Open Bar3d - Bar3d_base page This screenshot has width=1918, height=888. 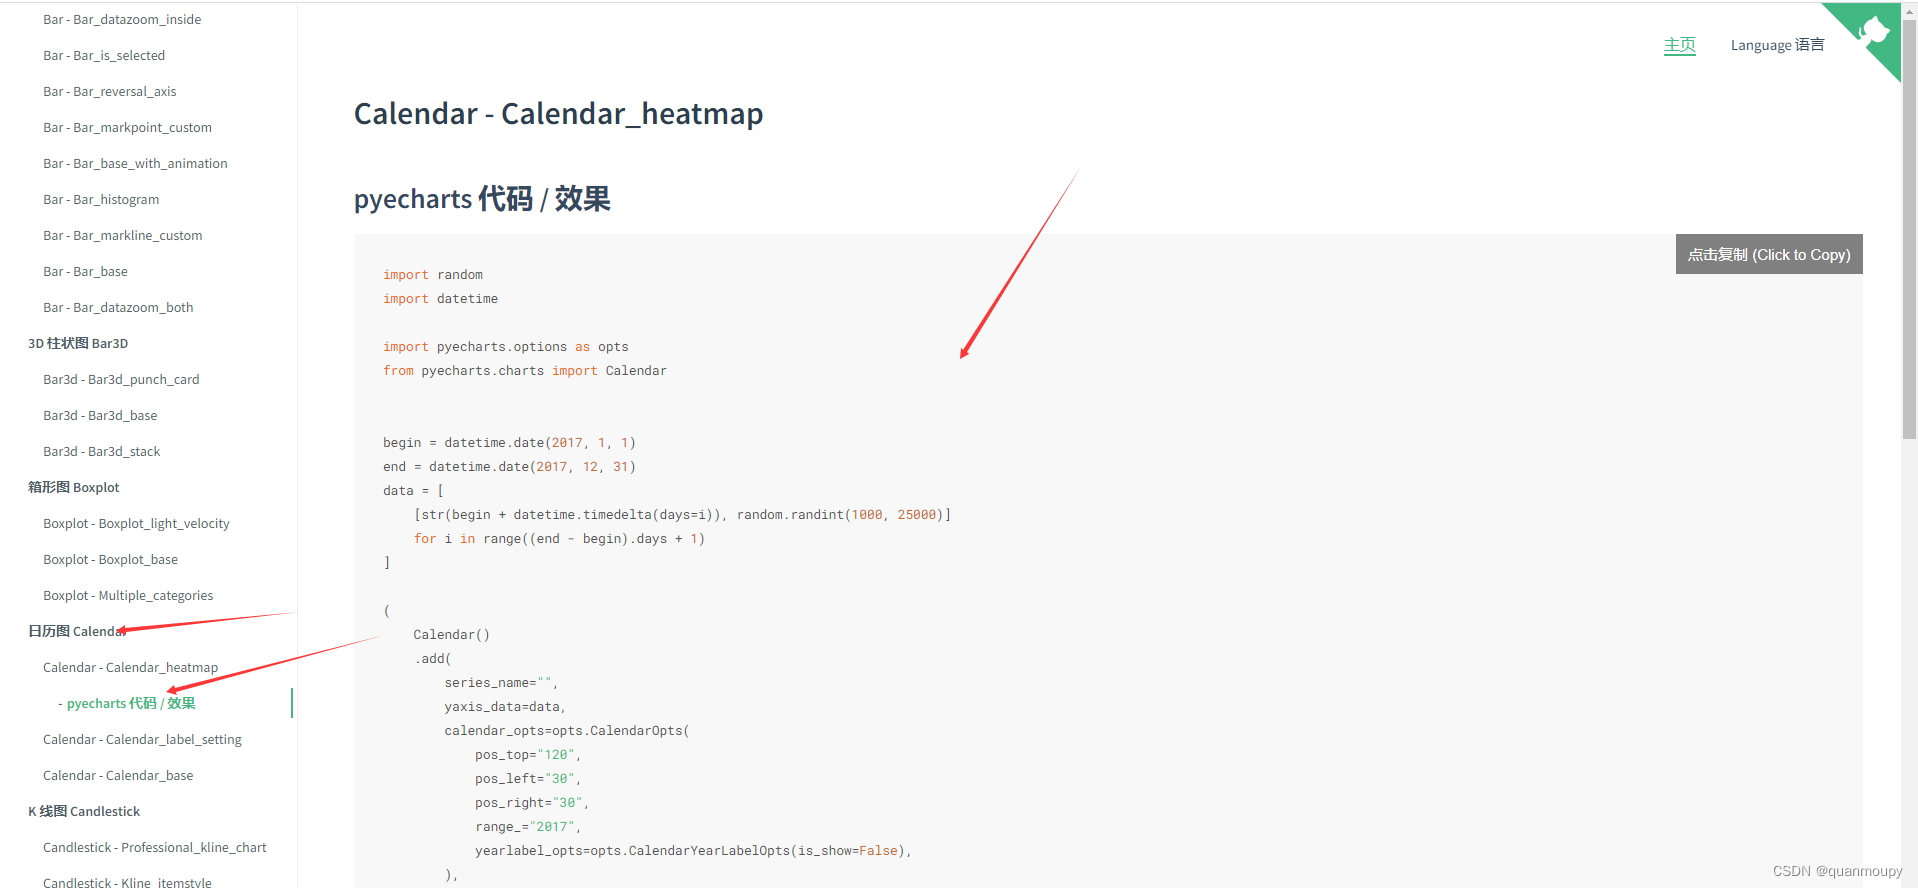coord(100,415)
